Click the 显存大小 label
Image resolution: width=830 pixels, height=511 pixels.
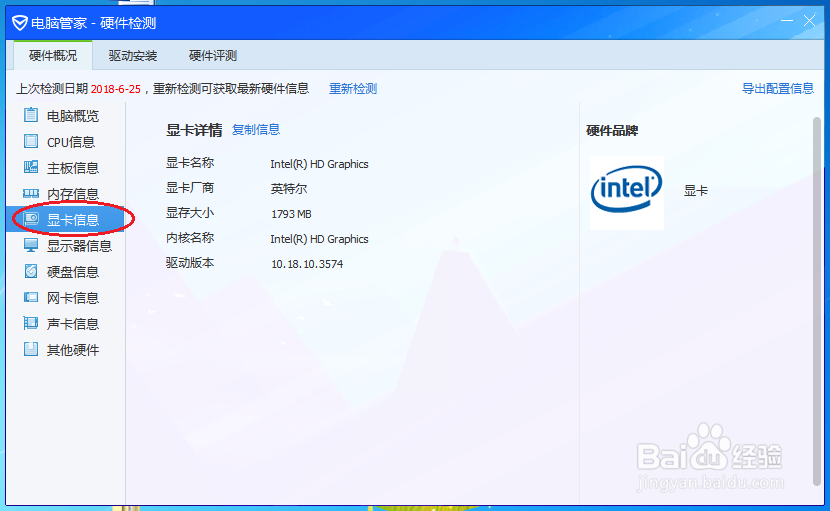(x=190, y=213)
